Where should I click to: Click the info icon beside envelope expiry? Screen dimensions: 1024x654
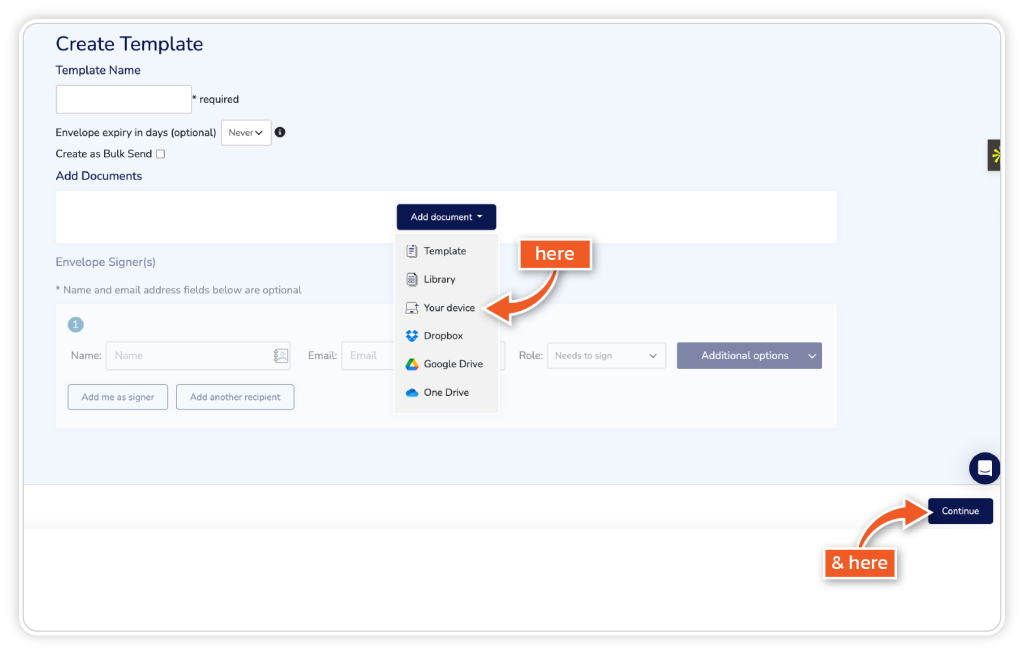280,132
